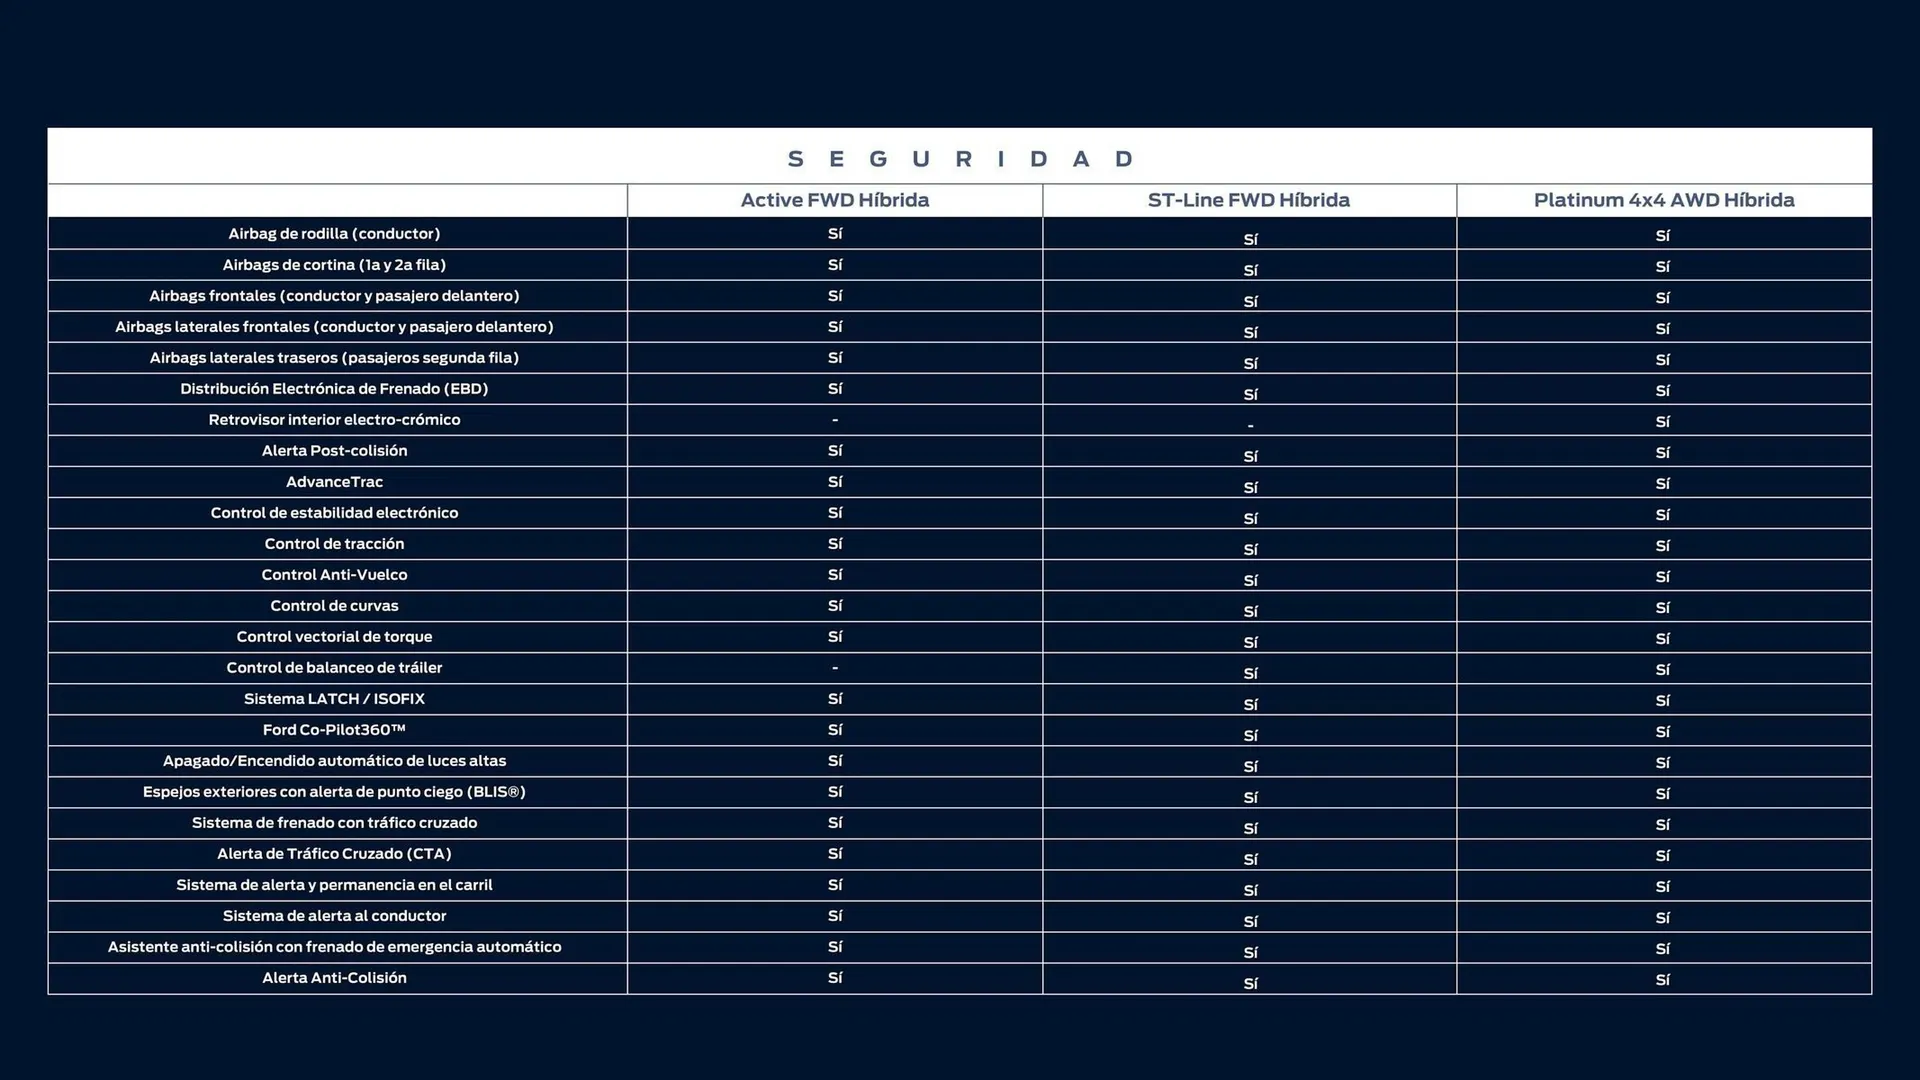
Task: Select the Sistema de alerta al conductor row label
Action: 335,915
